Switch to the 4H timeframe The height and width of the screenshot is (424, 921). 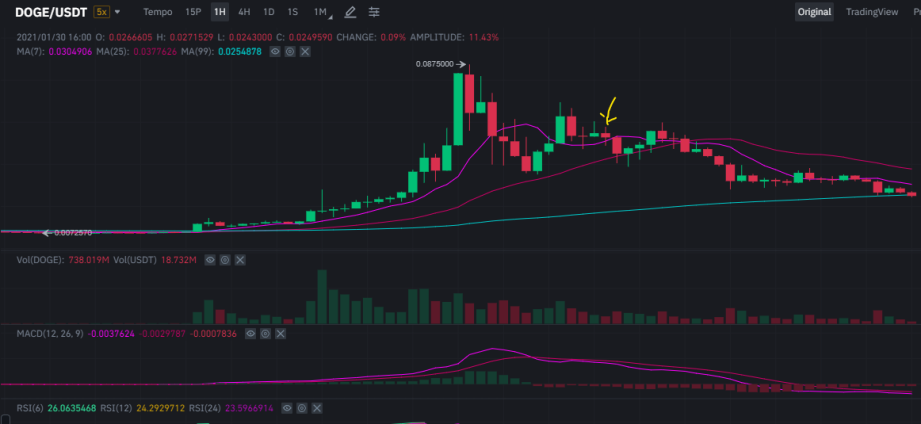coord(244,12)
